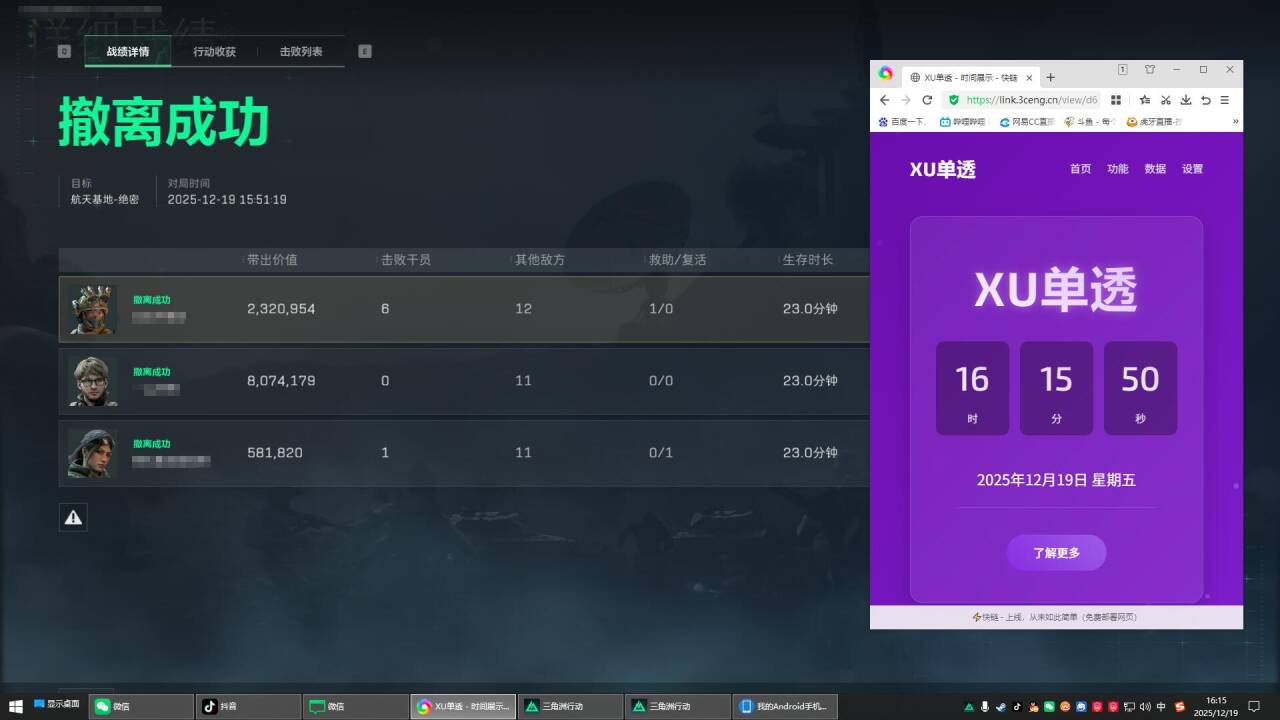Open browser downloads via the download arrow icon
This screenshot has width=1280, height=720.
tap(1186, 100)
